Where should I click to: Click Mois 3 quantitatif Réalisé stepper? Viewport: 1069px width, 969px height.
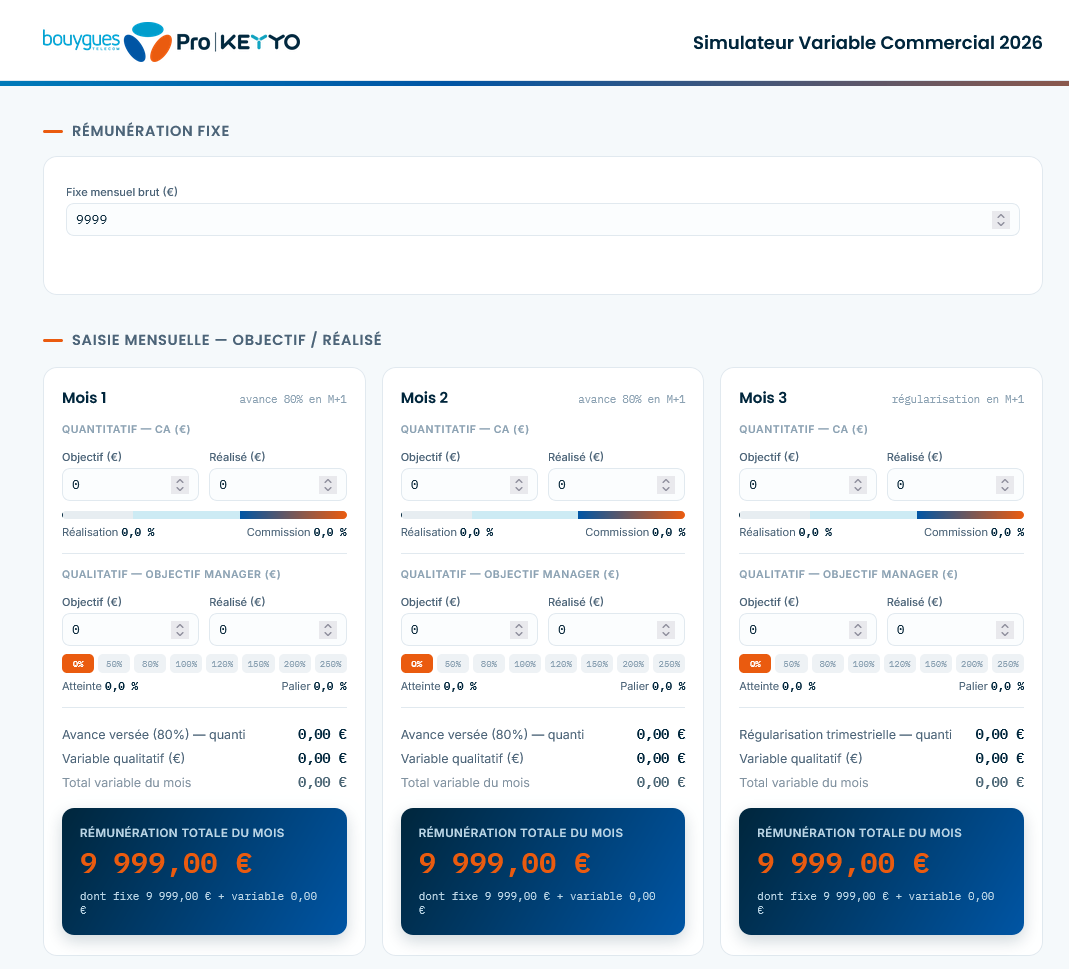pyautogui.click(x=1004, y=485)
